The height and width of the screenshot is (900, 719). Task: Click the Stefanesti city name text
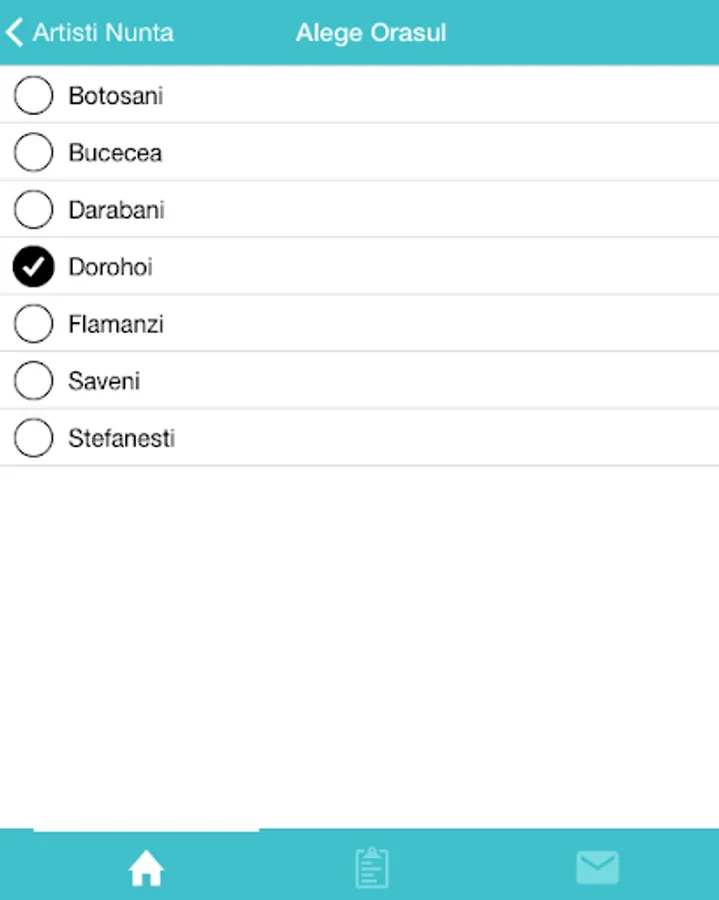click(121, 438)
